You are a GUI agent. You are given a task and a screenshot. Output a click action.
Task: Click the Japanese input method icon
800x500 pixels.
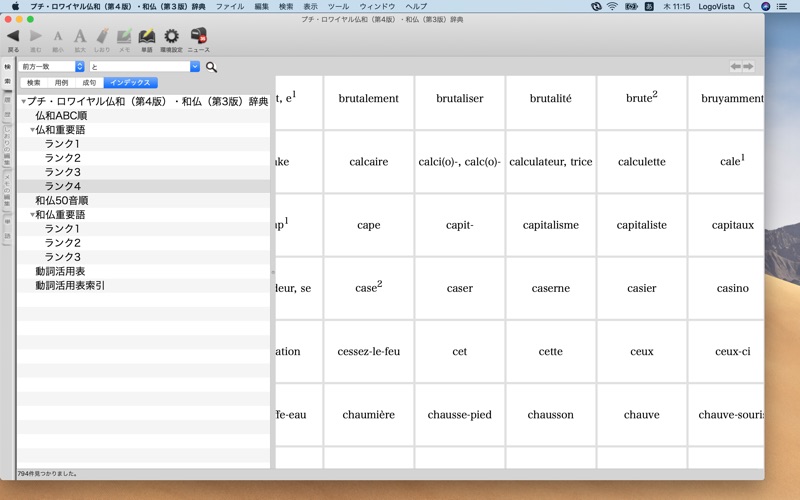coord(649,6)
